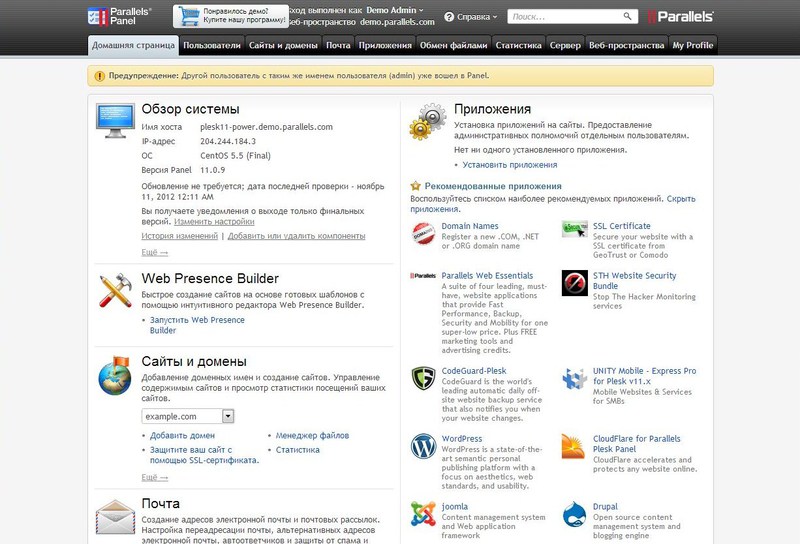Click the search magnifier icon
This screenshot has height=544, width=800.
[x=627, y=16]
